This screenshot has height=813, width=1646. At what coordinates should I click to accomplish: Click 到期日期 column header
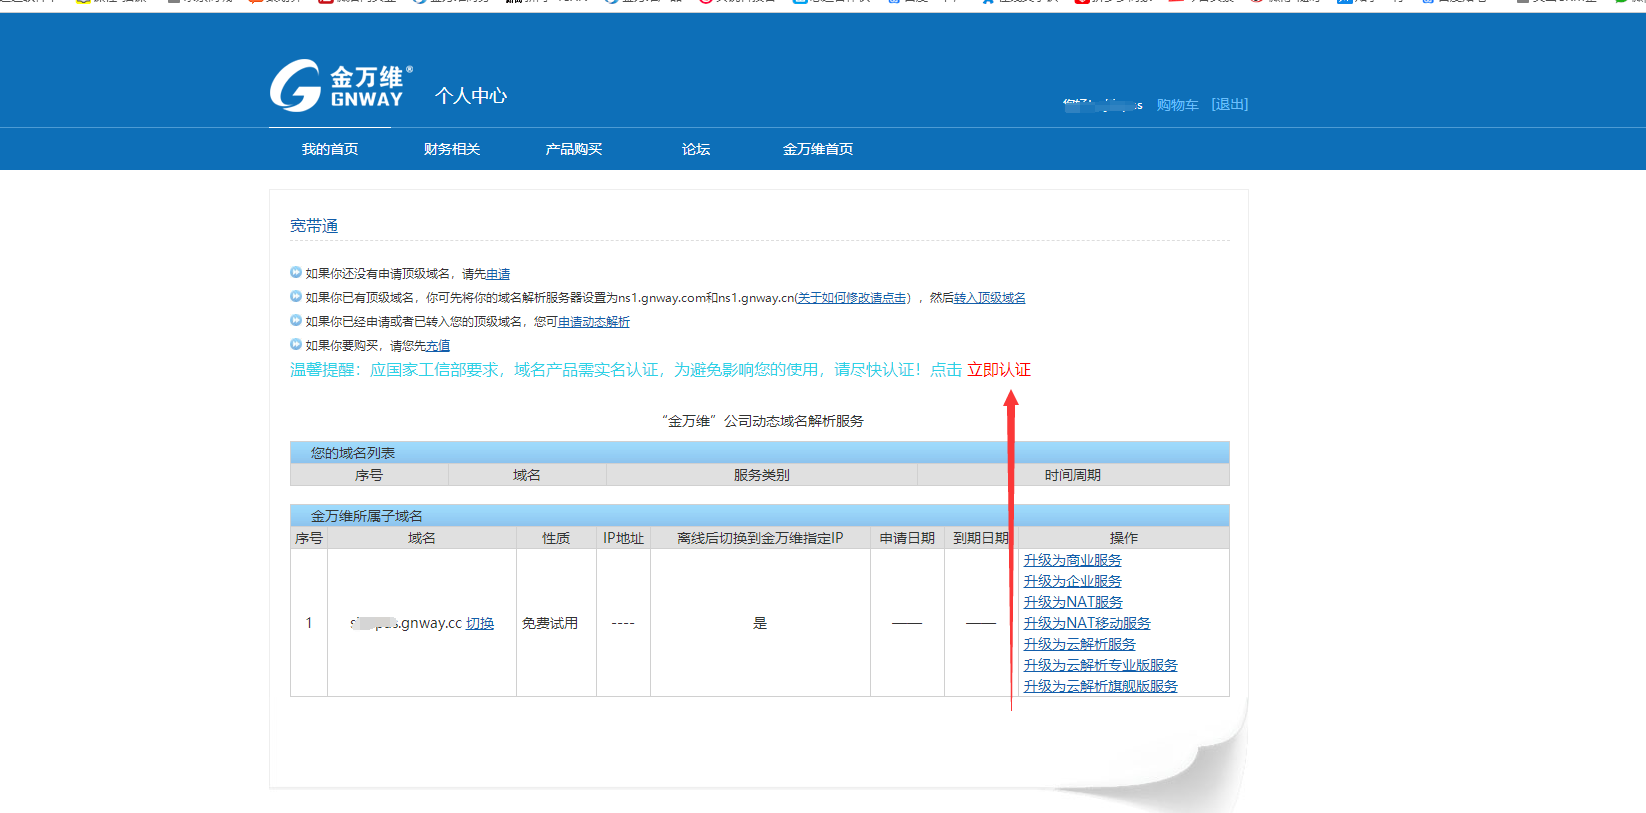pyautogui.click(x=980, y=538)
